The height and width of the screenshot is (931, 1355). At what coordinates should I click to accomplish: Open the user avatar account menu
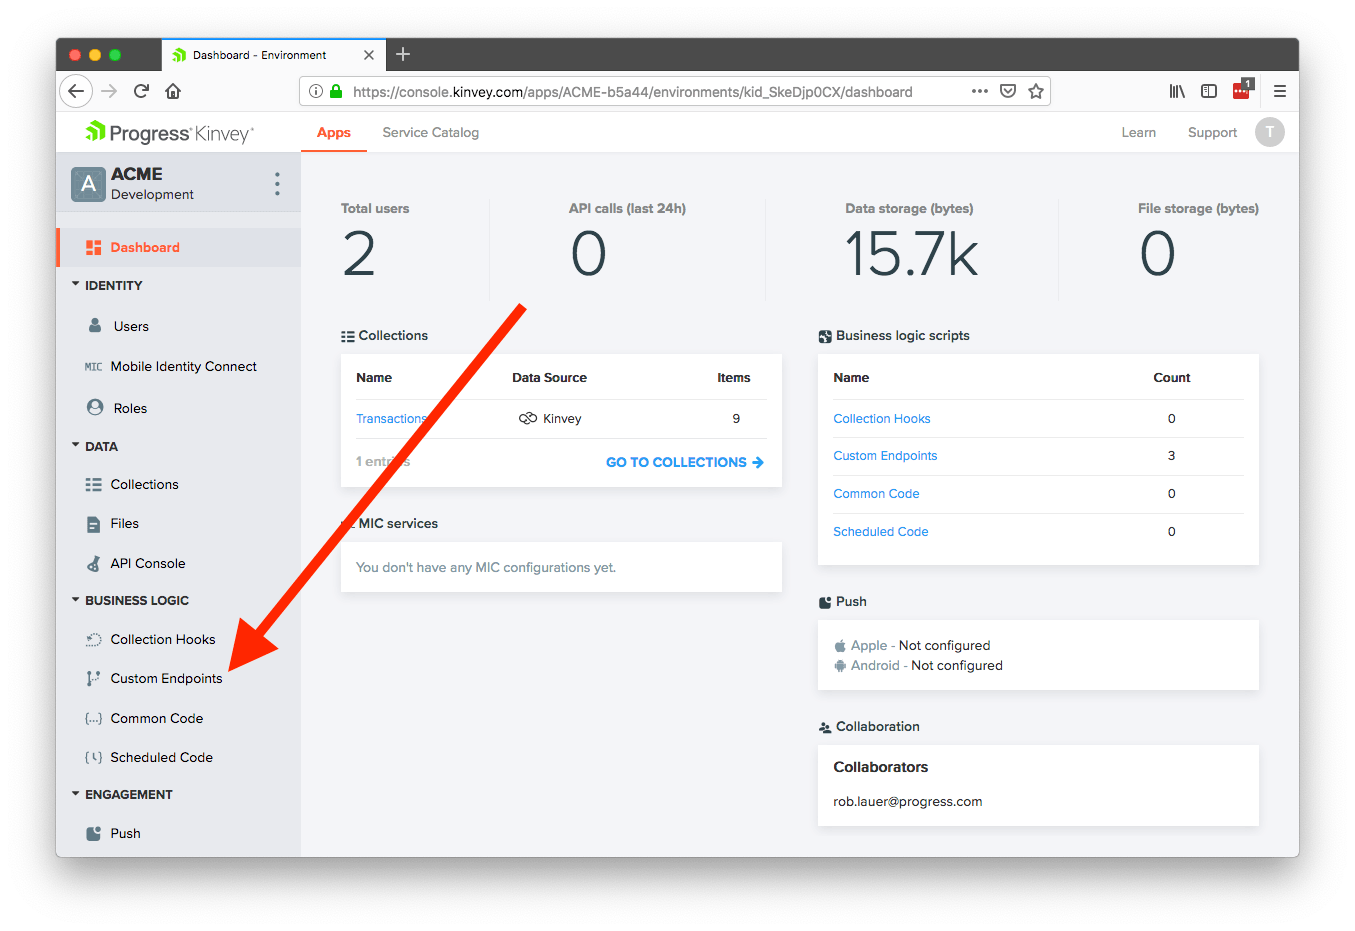click(x=1269, y=133)
